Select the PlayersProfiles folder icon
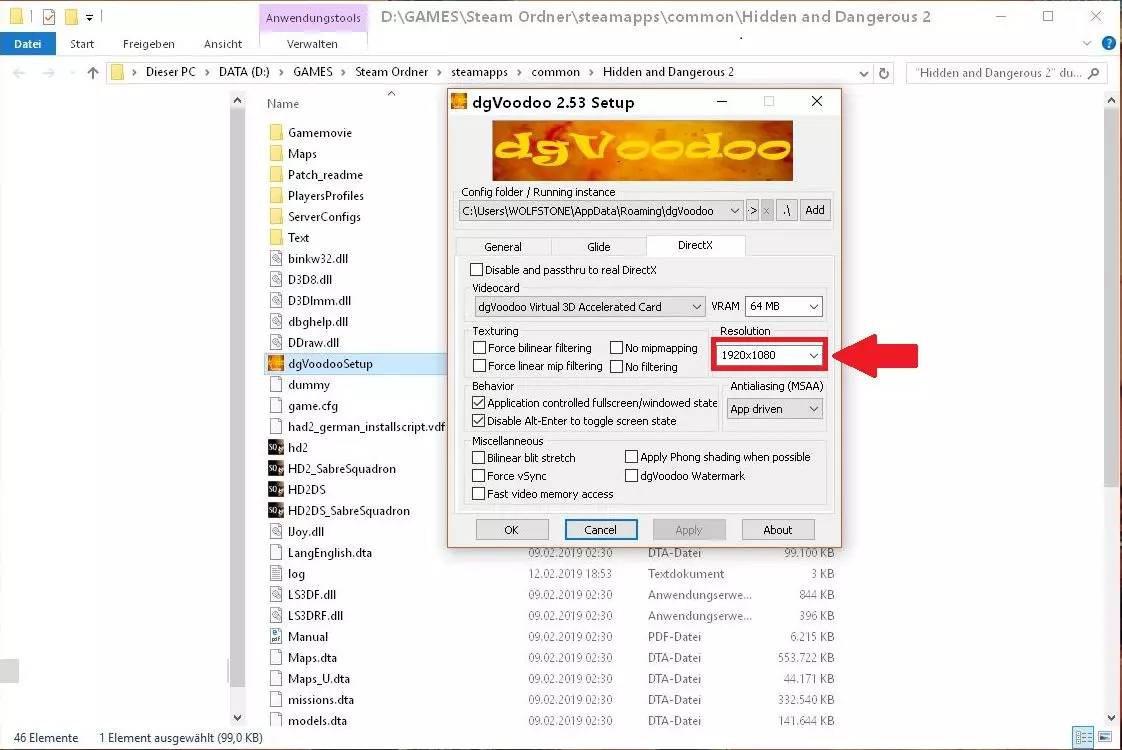Viewport: 1122px width, 750px height. click(276, 195)
